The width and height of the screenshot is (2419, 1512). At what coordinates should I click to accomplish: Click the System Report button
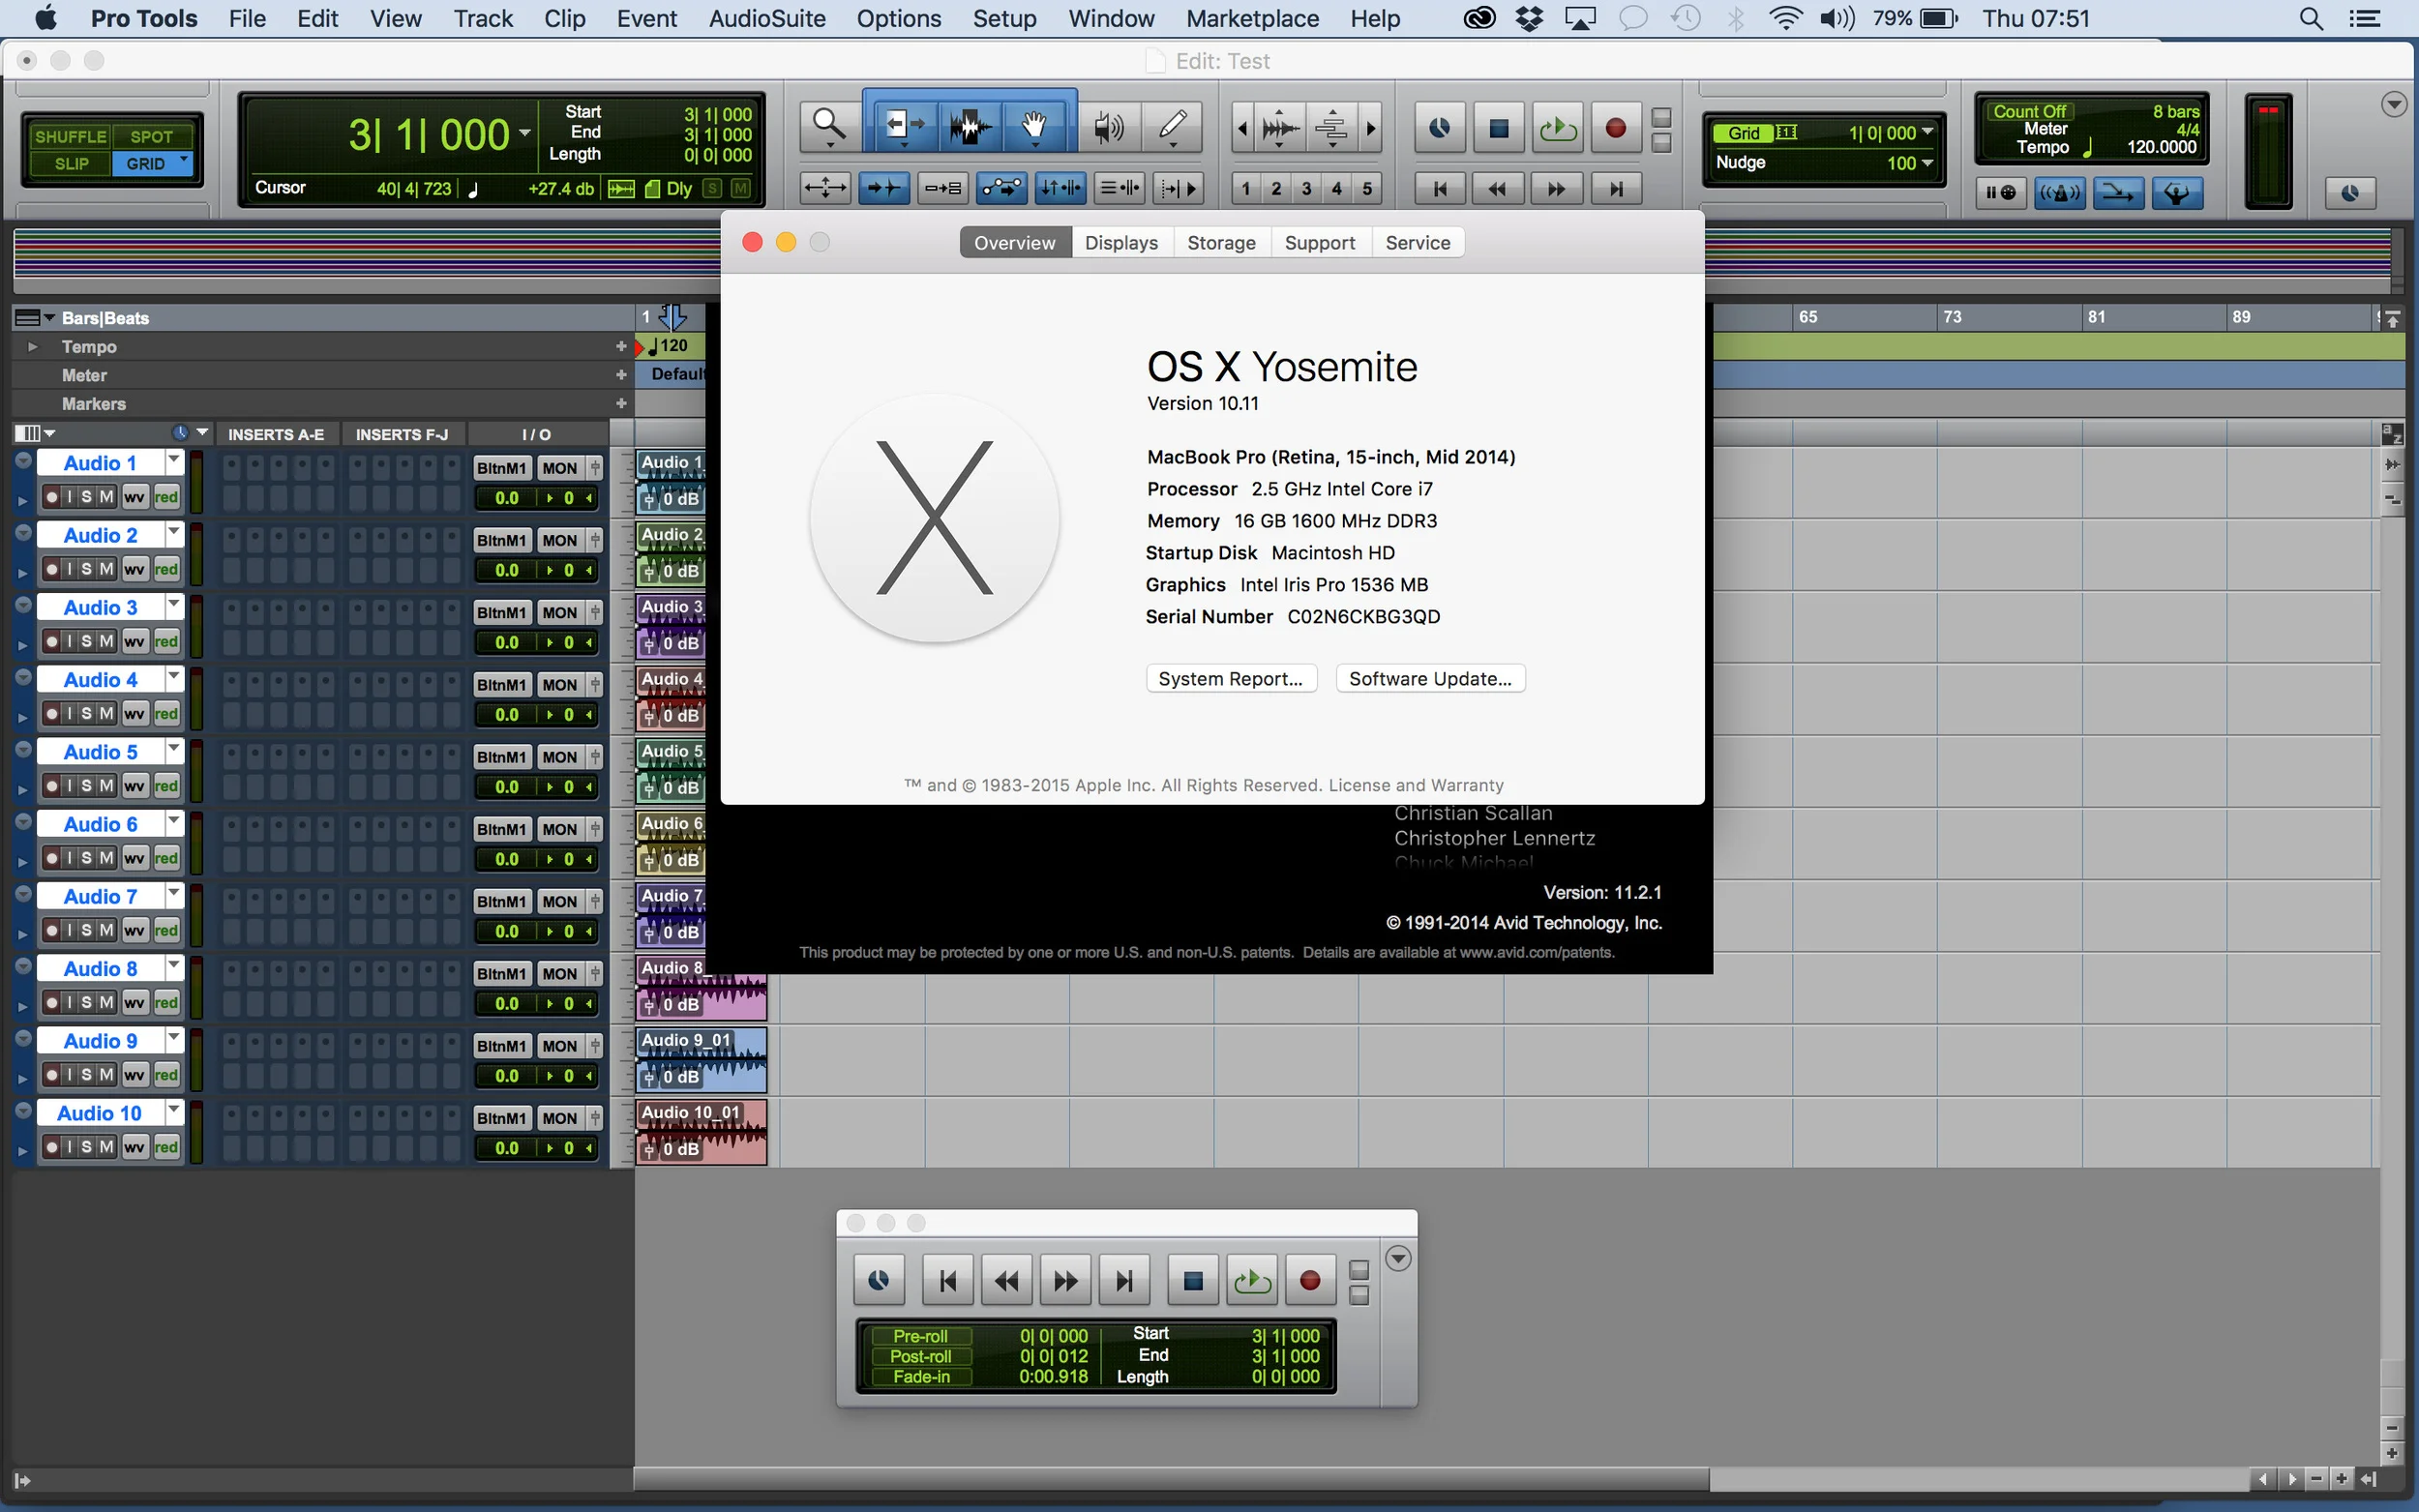pyautogui.click(x=1230, y=679)
